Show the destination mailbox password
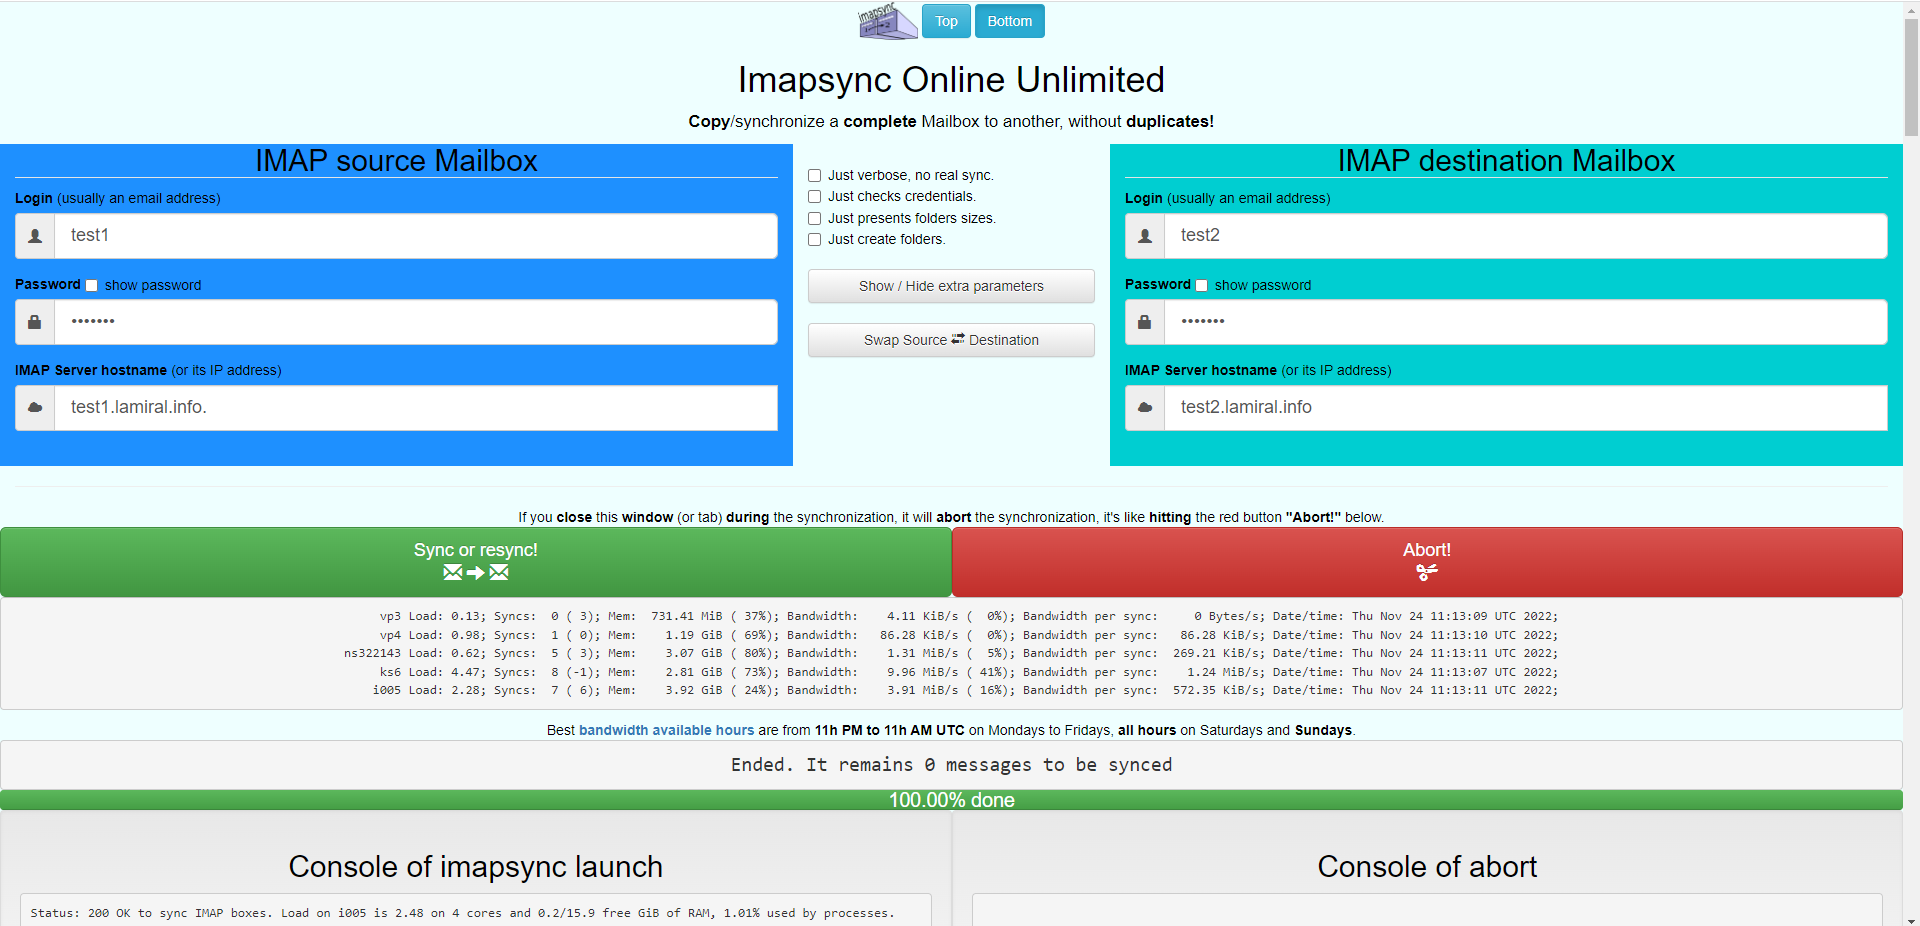This screenshot has width=1920, height=926. coord(1202,285)
